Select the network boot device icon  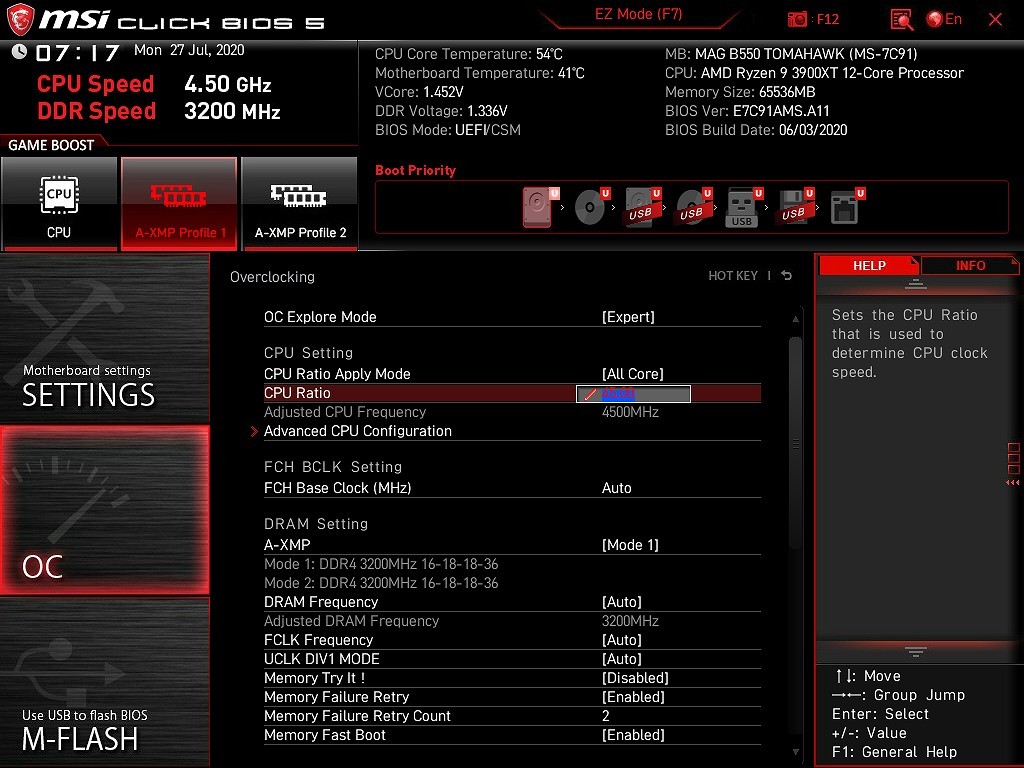pos(846,208)
